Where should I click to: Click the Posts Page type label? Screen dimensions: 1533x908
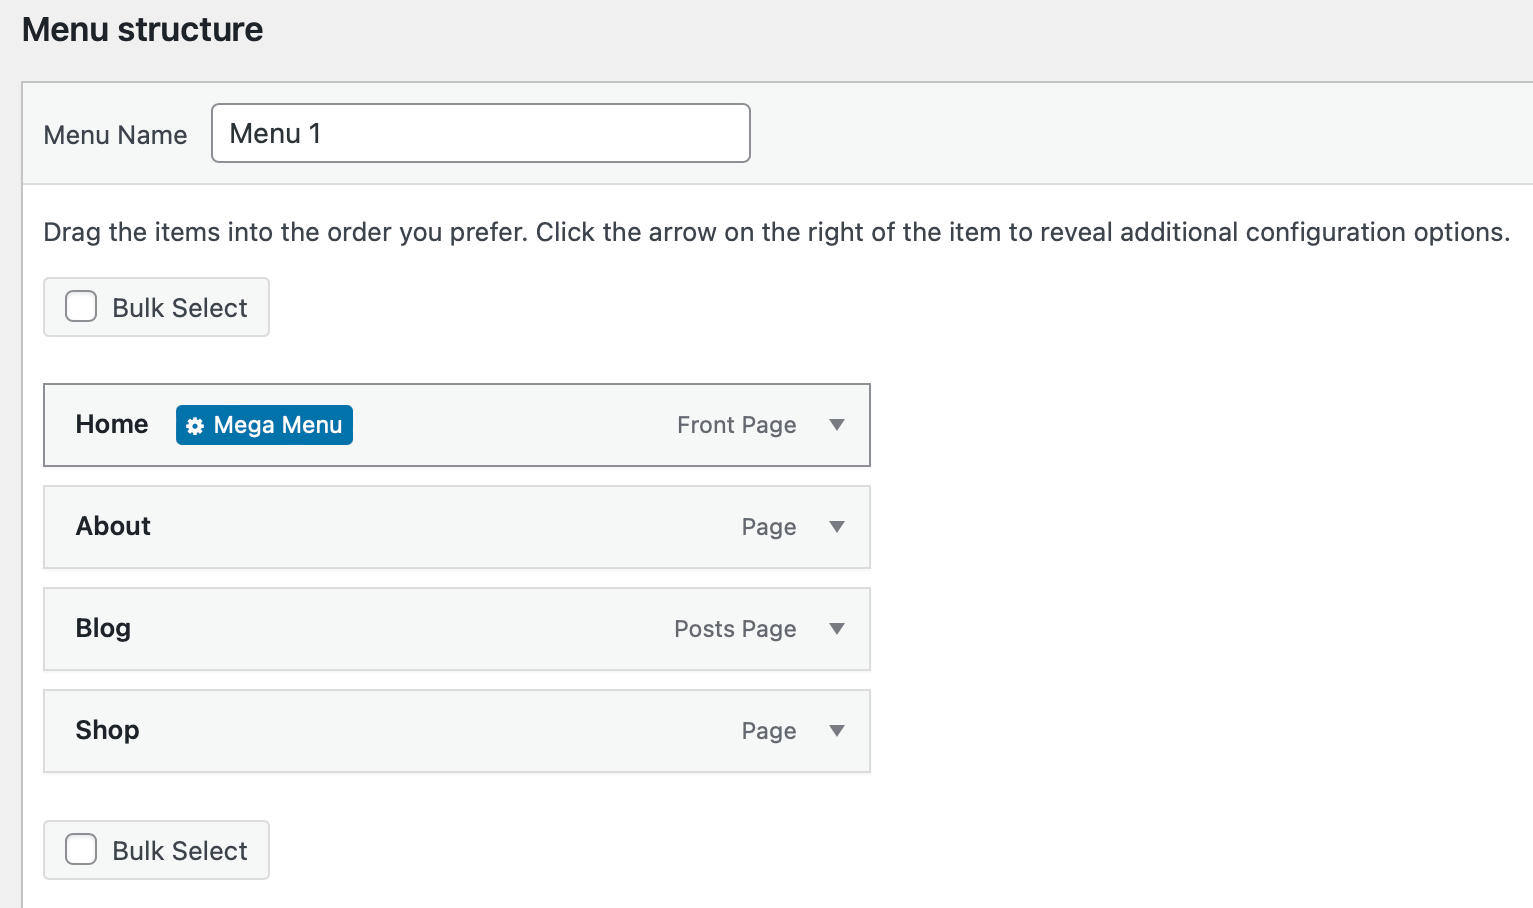coord(735,629)
